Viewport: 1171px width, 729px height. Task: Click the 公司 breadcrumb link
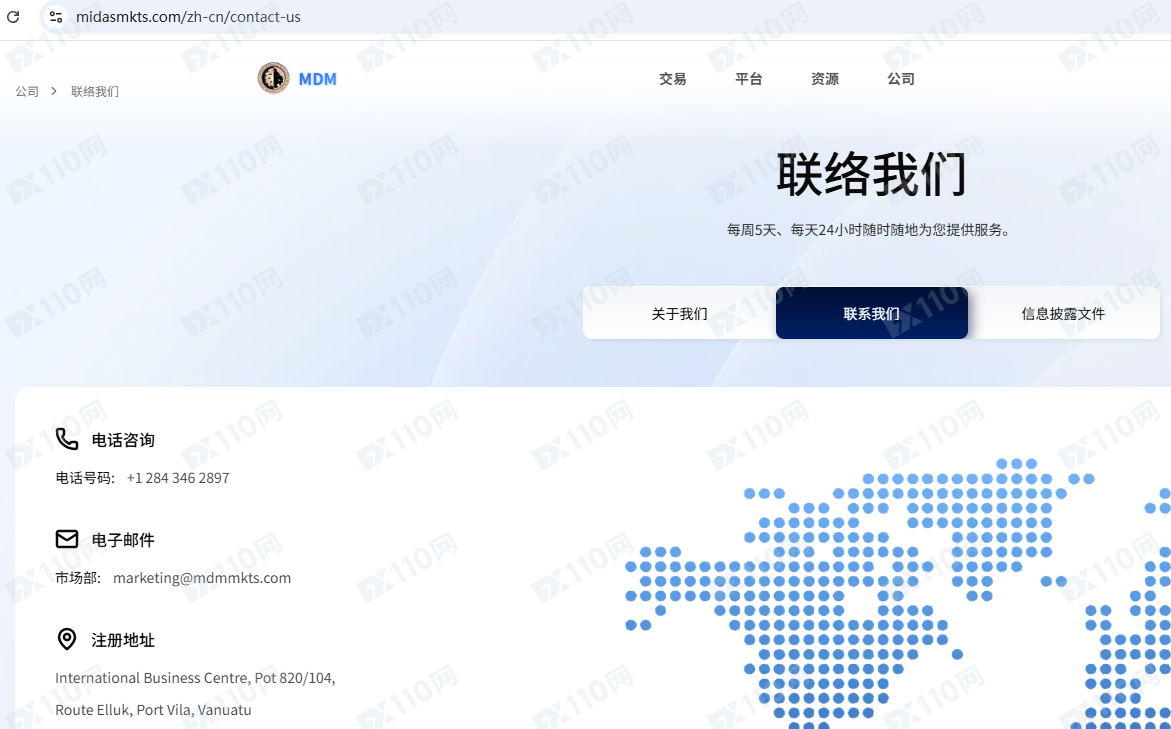27,92
